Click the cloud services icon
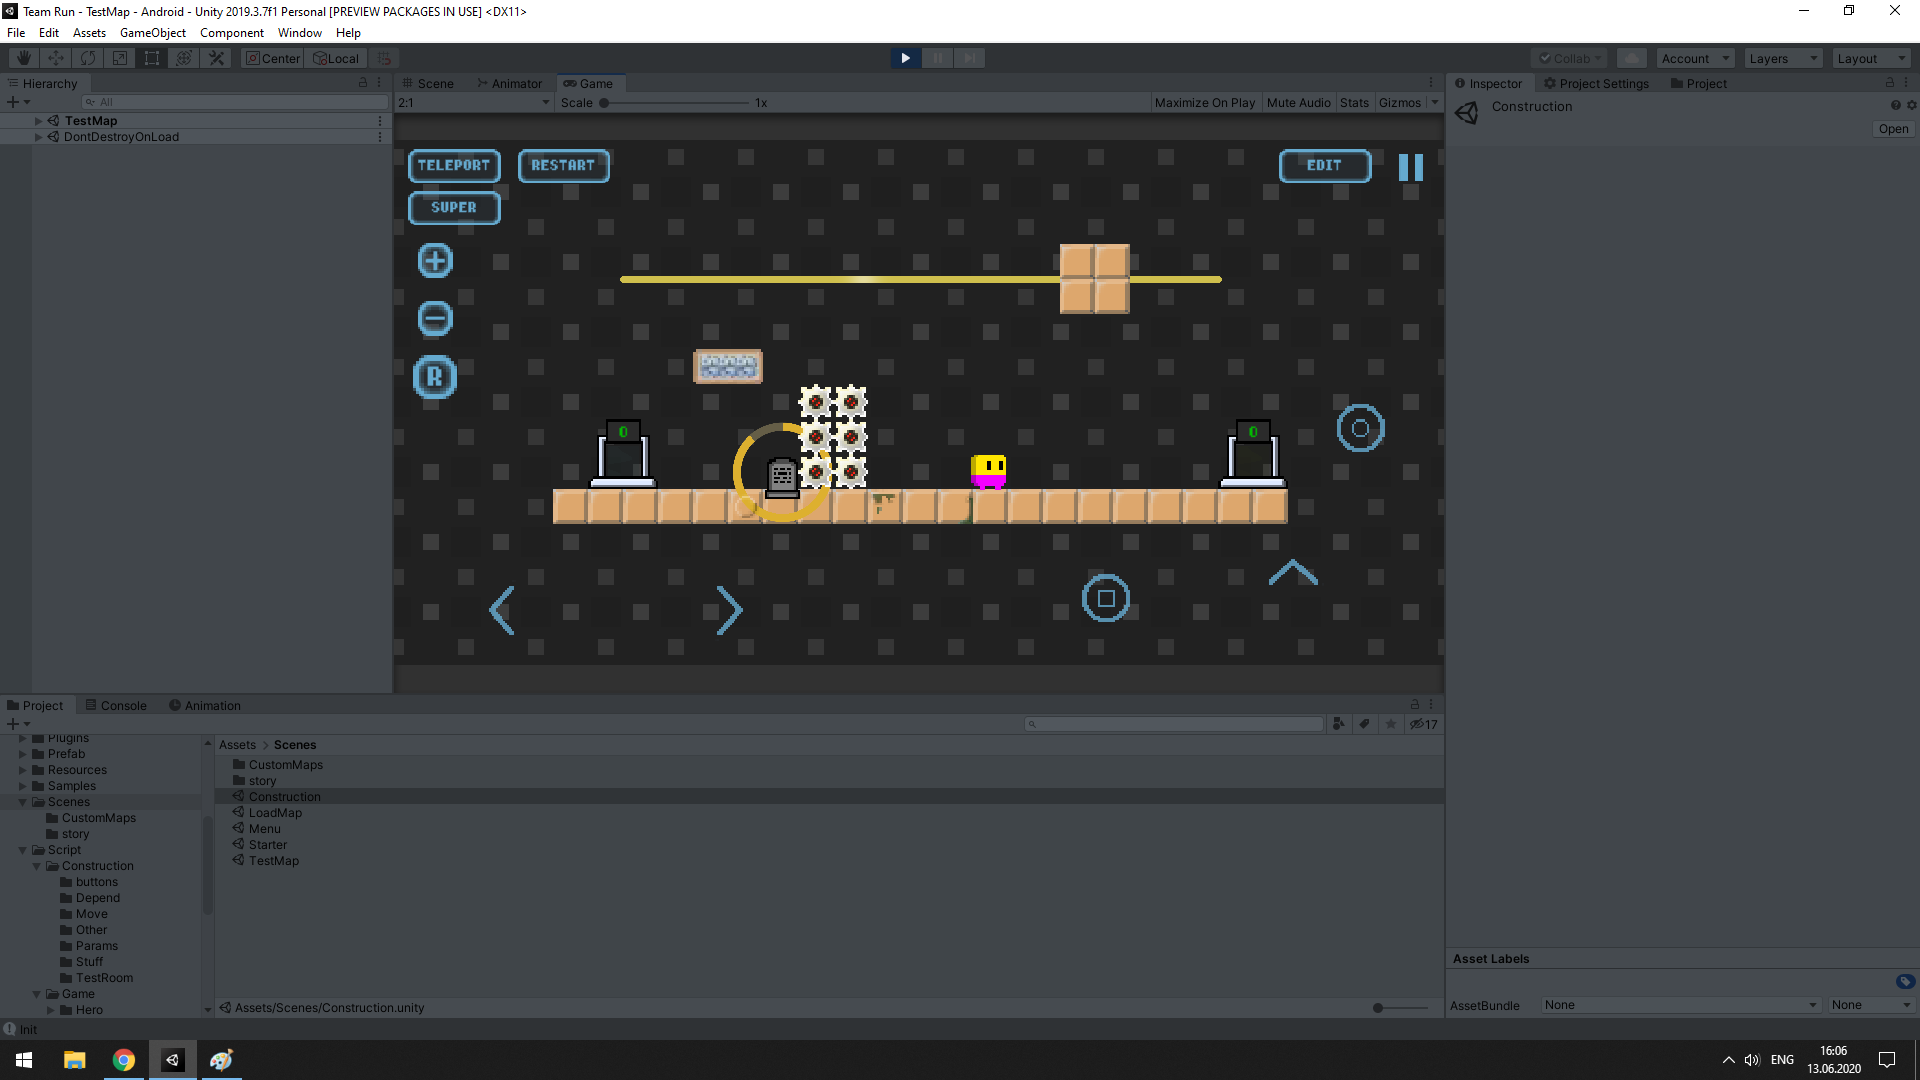The width and height of the screenshot is (1920, 1080). (1631, 58)
